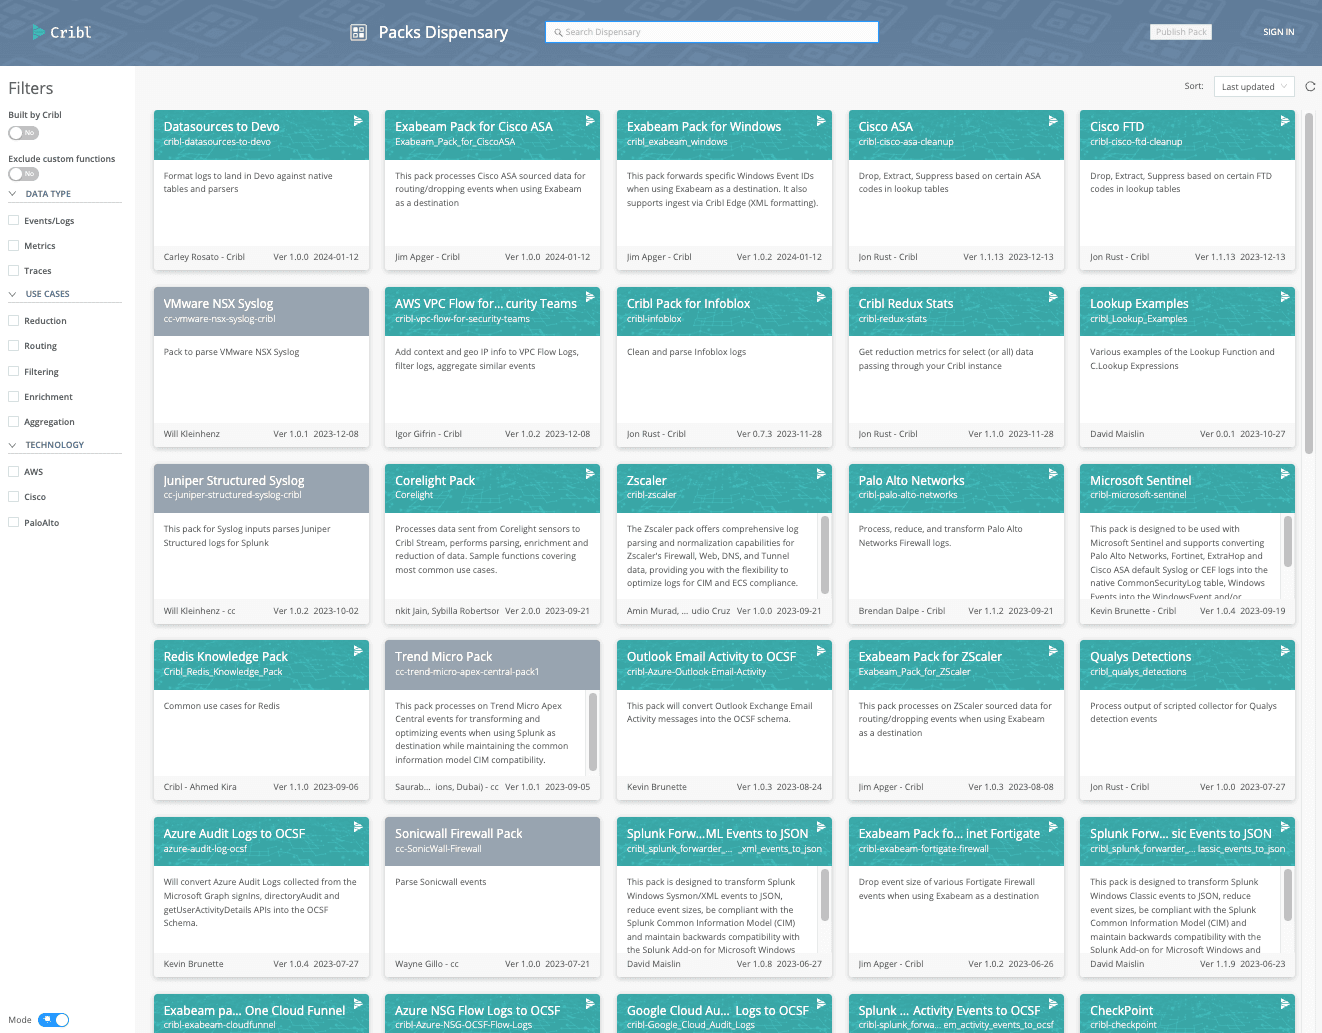Collapse the USE CASES filter section
This screenshot has height=1033, width=1322.
(x=13, y=294)
